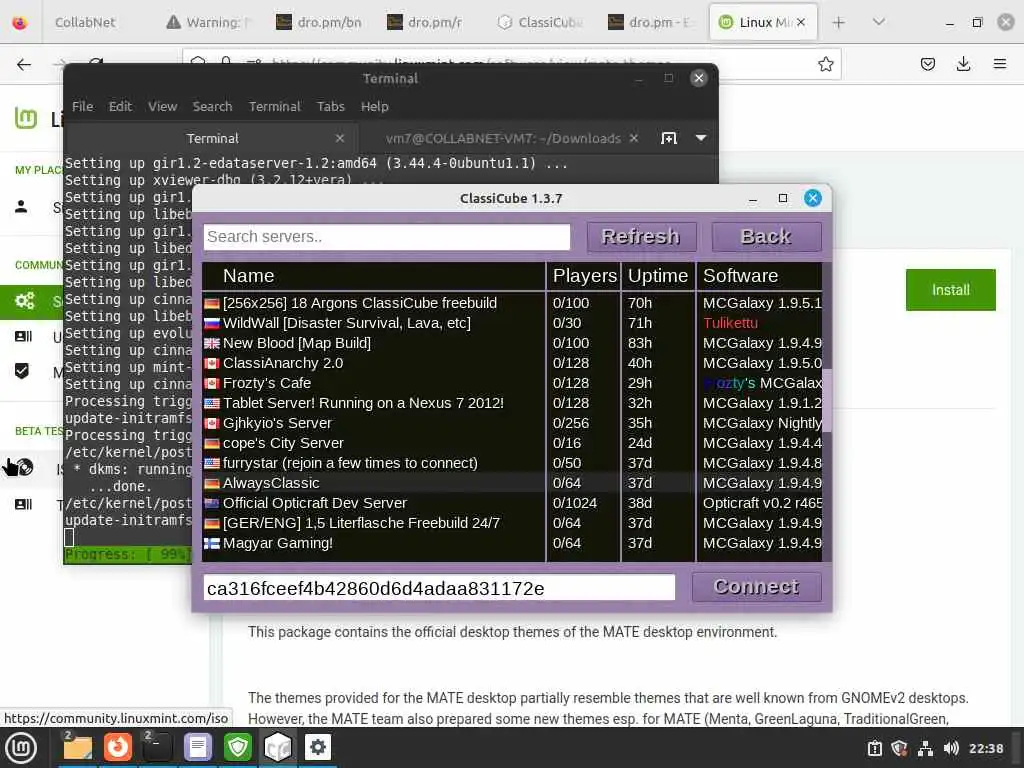Open a new browser tab
1024x768 pixels.
[839, 23]
